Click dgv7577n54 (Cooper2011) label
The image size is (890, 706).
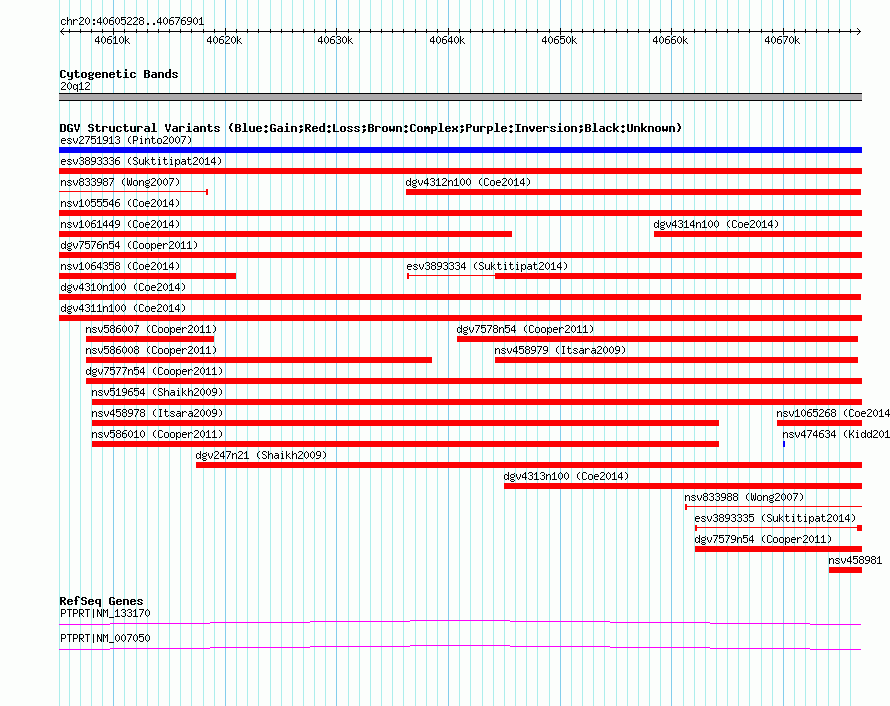point(154,371)
